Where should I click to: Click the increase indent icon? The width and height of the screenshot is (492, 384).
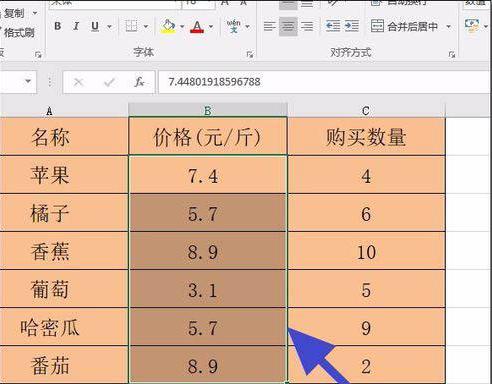[352, 26]
